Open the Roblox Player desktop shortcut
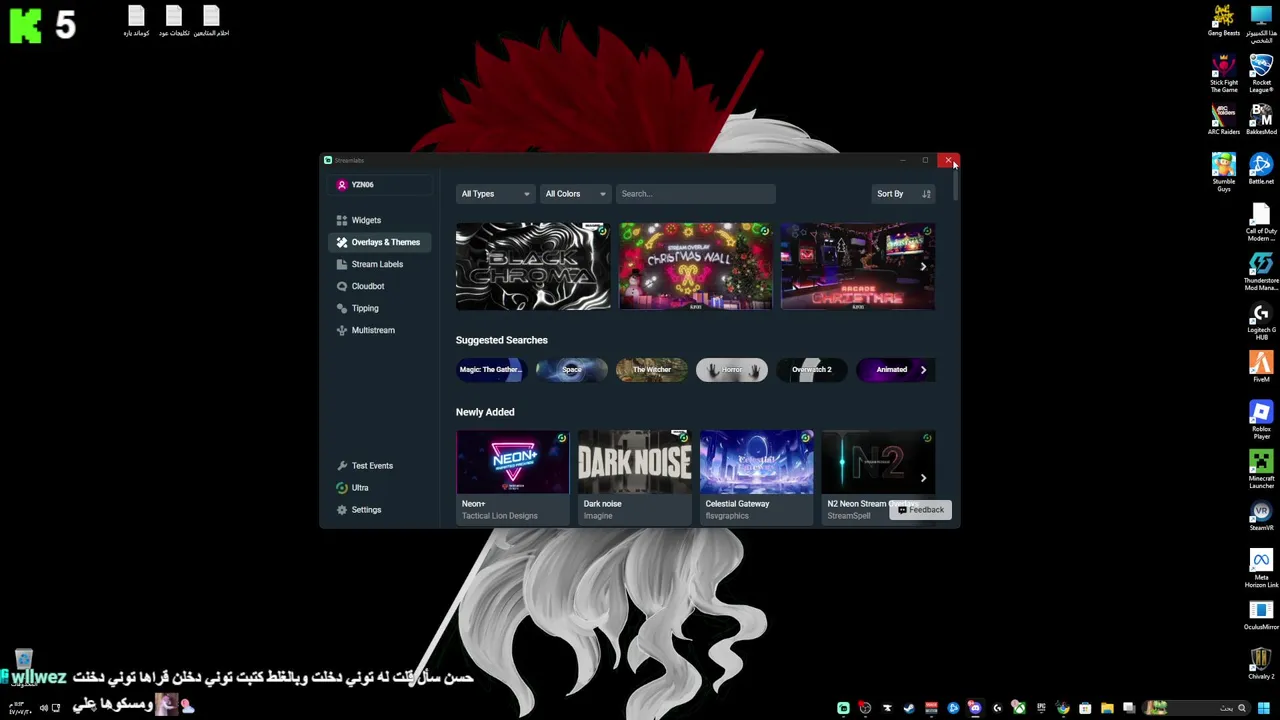 click(1261, 419)
